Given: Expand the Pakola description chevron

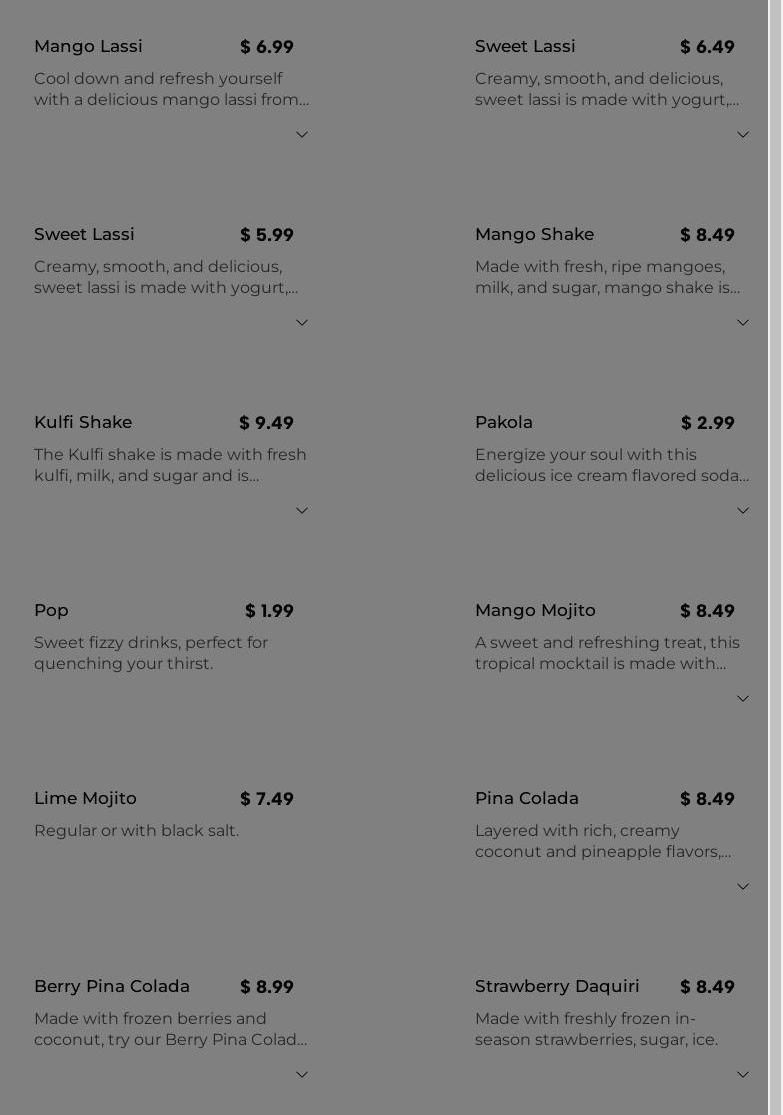Looking at the screenshot, I should click(742, 511).
